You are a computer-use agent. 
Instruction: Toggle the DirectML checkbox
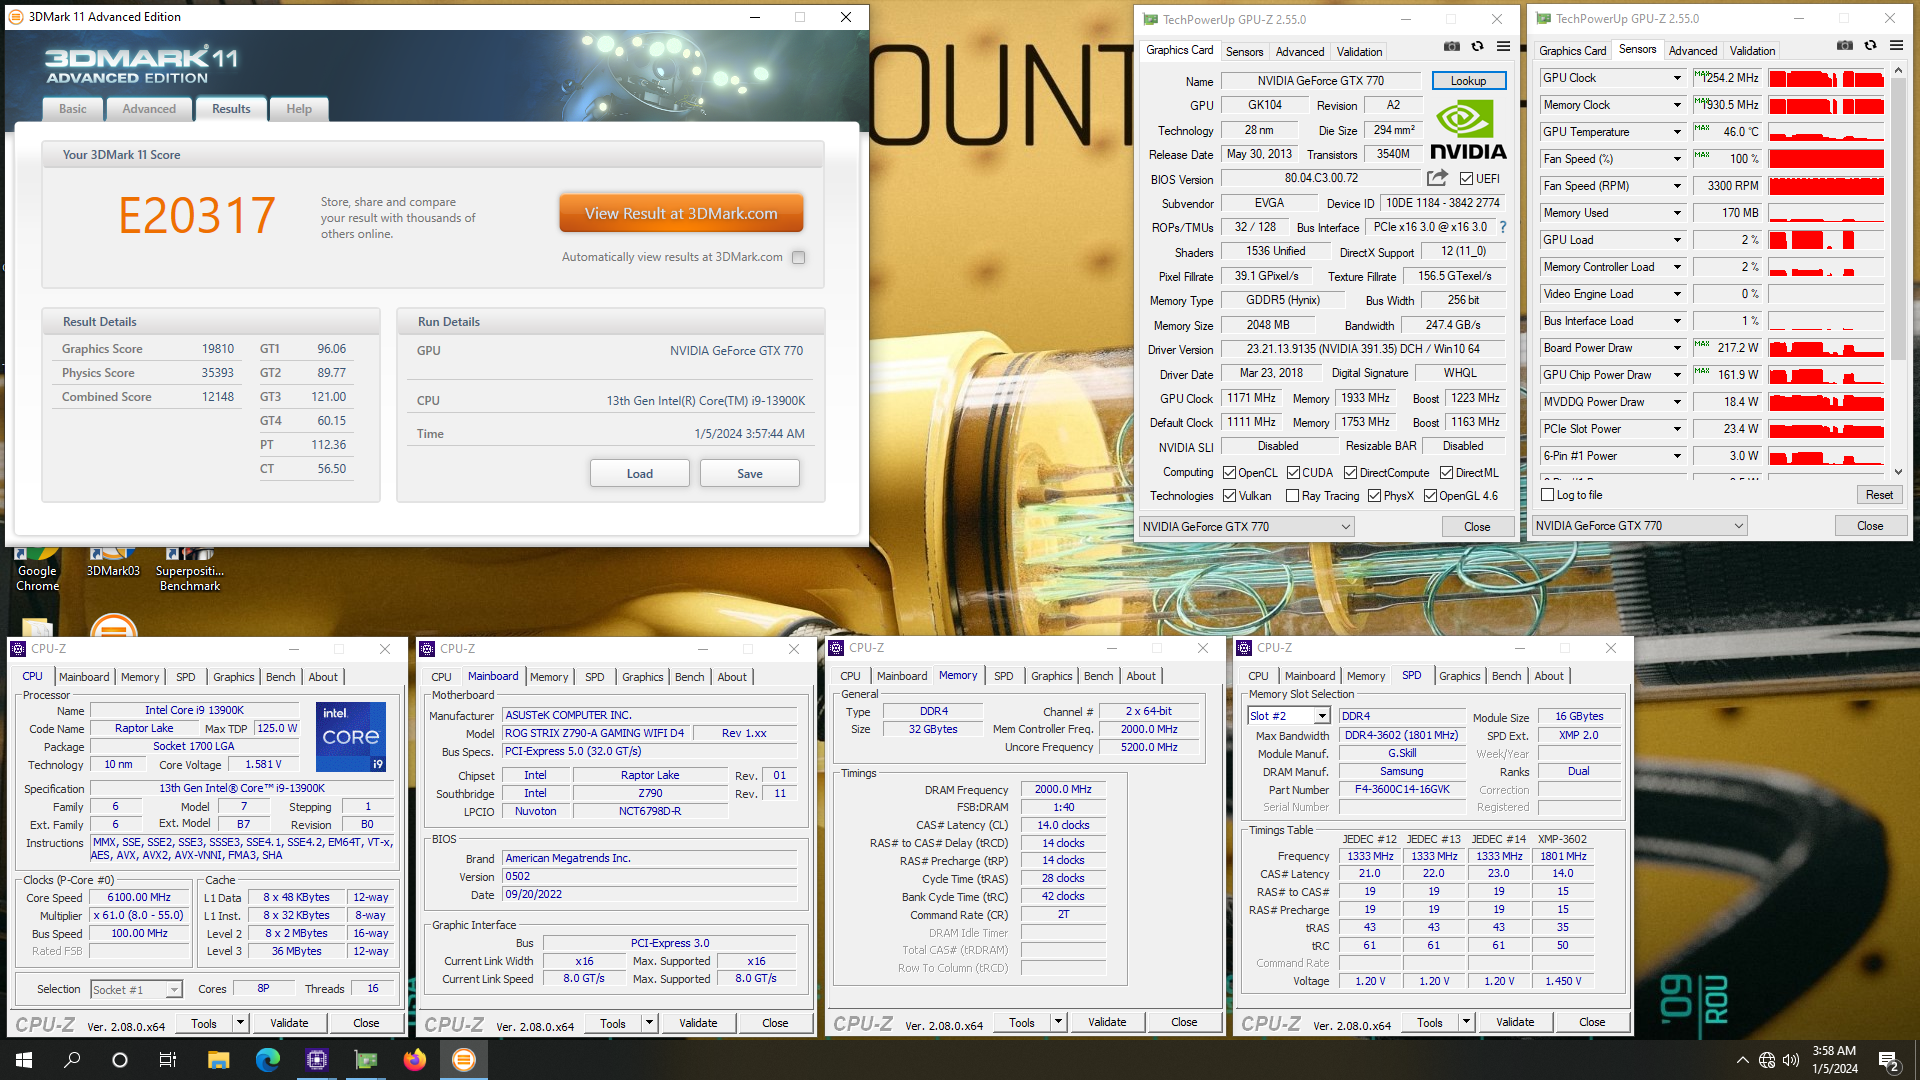coord(1446,473)
